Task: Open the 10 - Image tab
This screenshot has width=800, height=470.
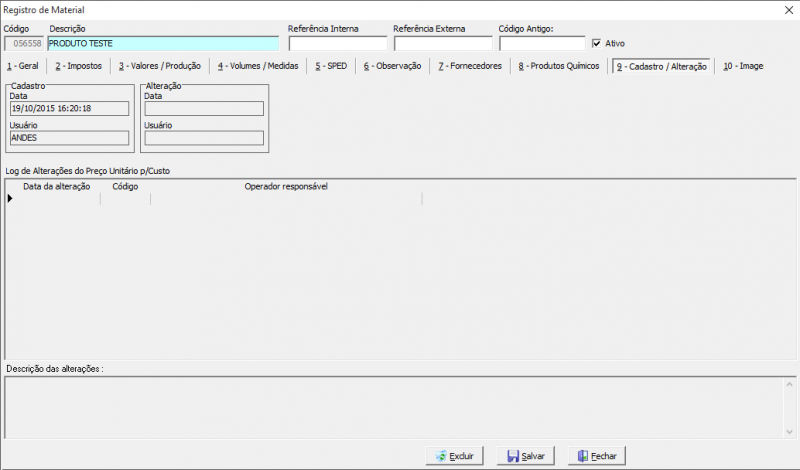Action: click(x=743, y=66)
